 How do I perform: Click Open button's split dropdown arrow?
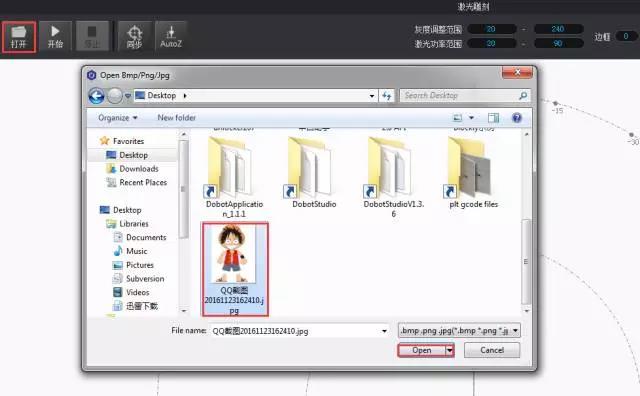point(449,350)
